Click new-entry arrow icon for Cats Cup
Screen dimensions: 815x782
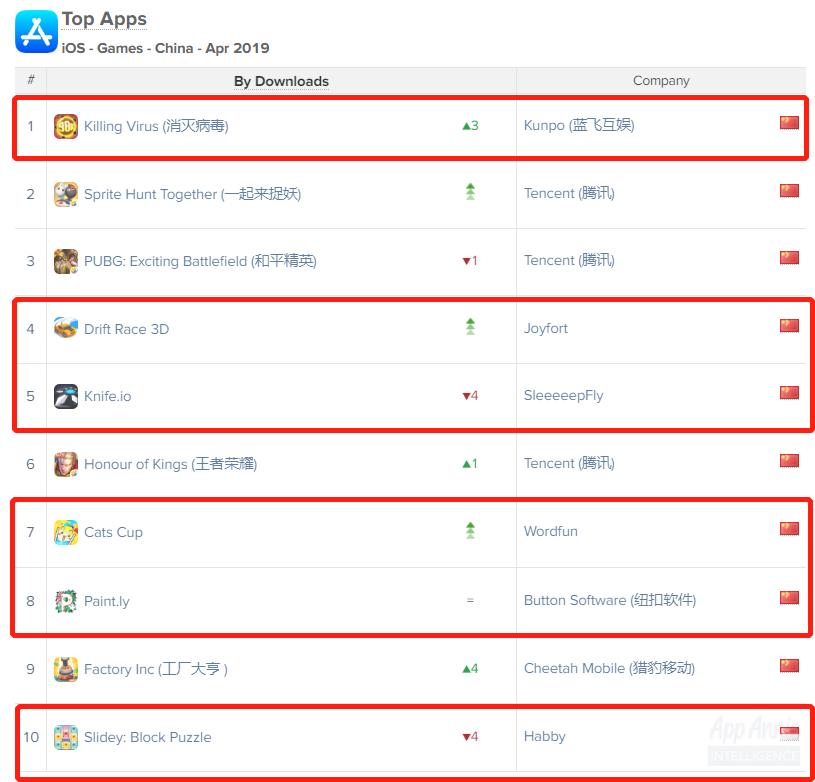pyautogui.click(x=470, y=531)
